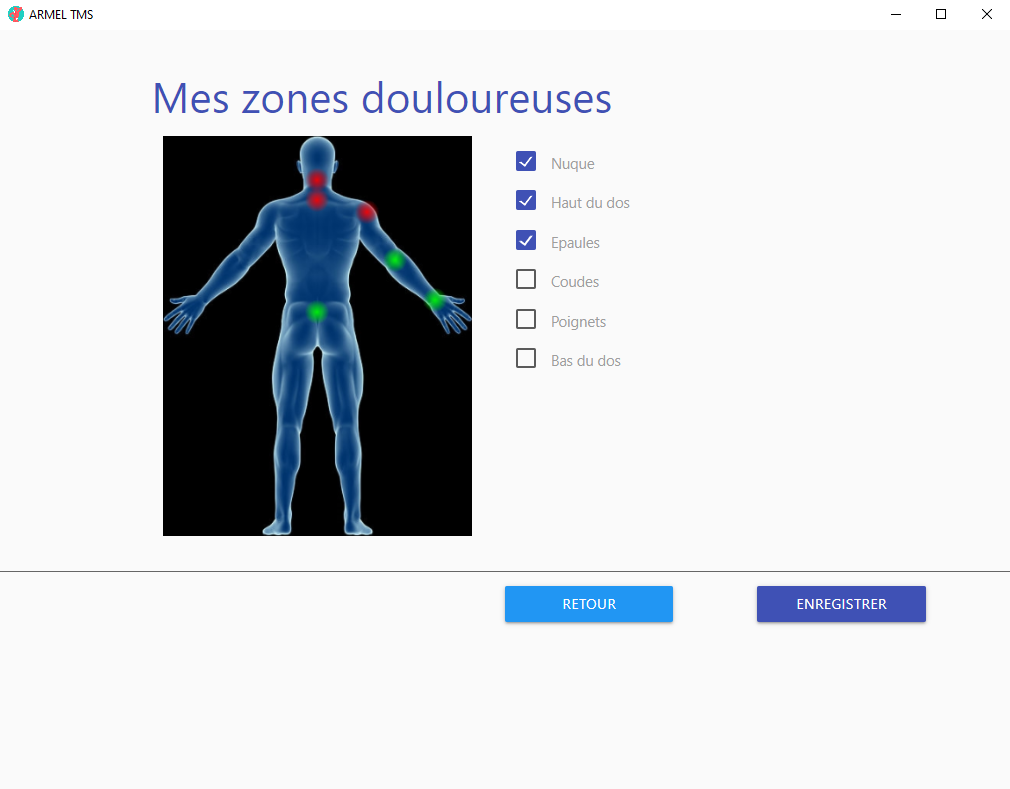Disable the Epaules checkbox

(x=526, y=241)
